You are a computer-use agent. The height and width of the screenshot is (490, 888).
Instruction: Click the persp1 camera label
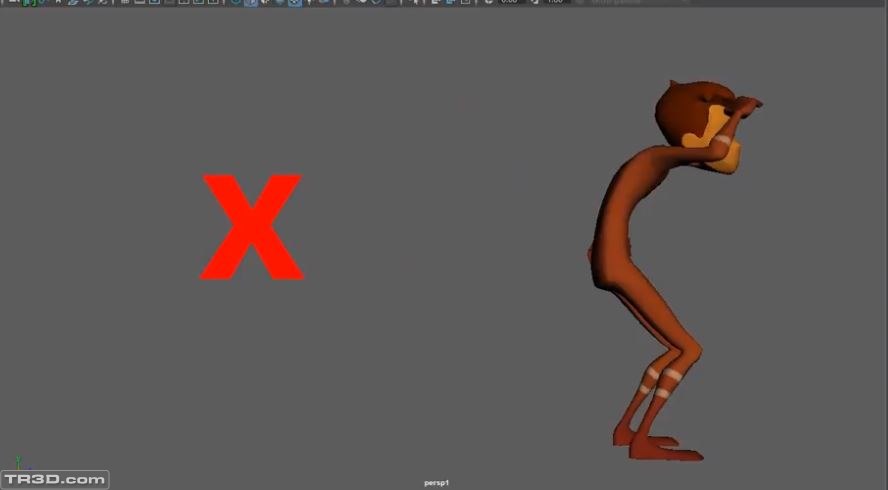436,483
